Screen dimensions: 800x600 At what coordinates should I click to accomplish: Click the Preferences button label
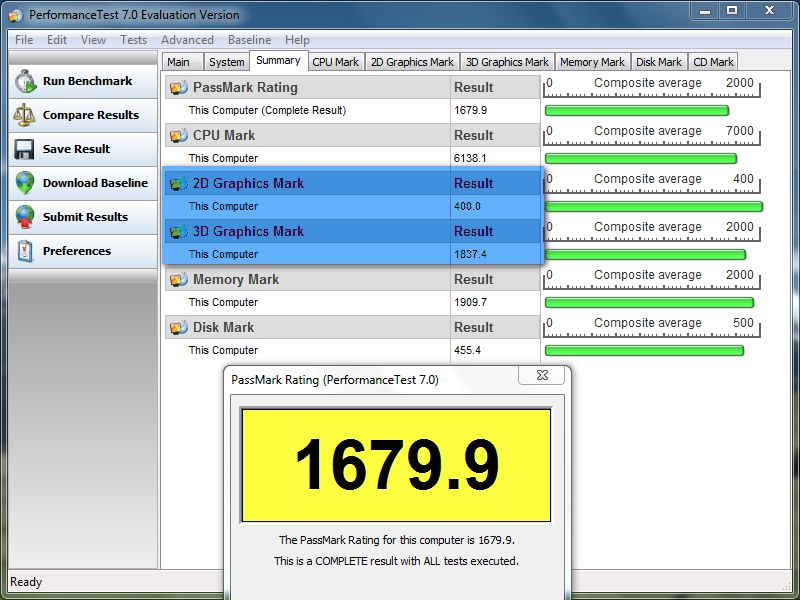click(77, 251)
